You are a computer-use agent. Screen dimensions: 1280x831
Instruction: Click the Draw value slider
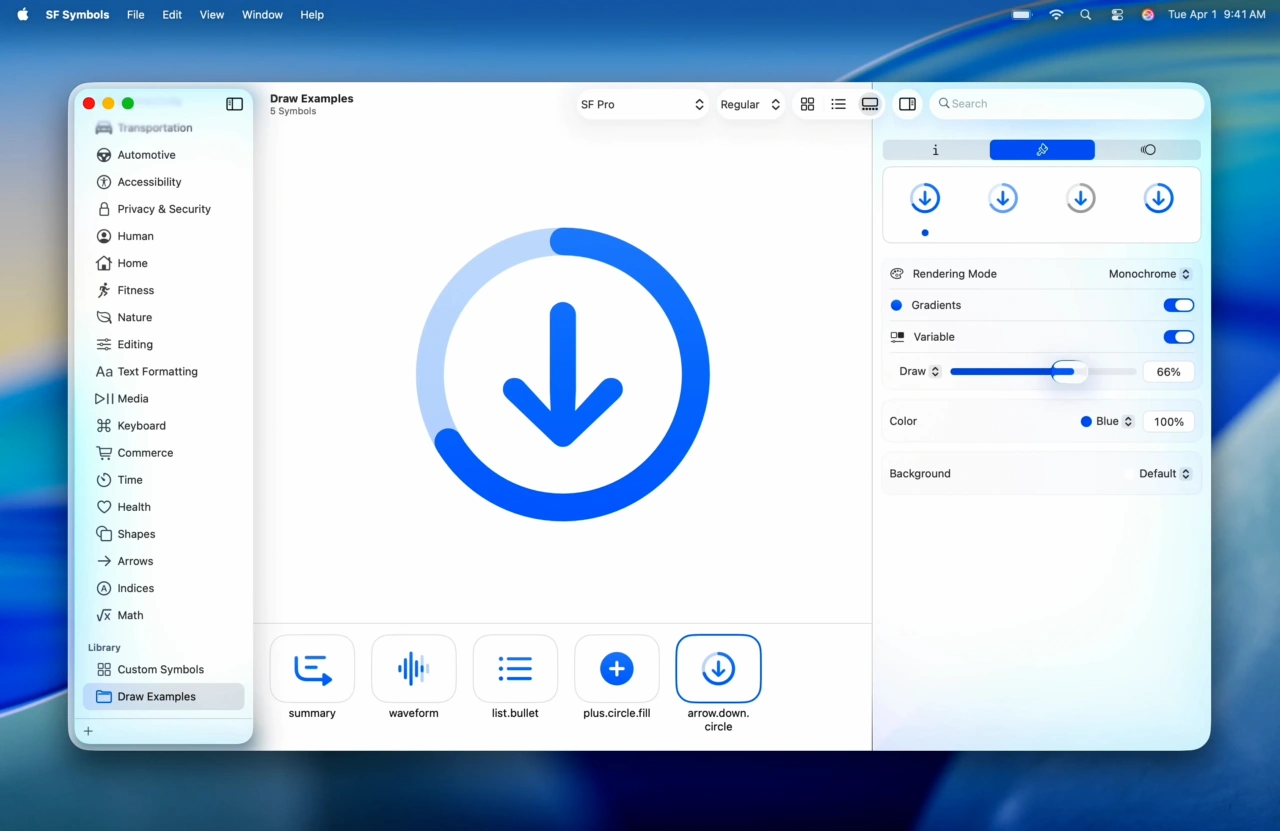tap(1042, 371)
